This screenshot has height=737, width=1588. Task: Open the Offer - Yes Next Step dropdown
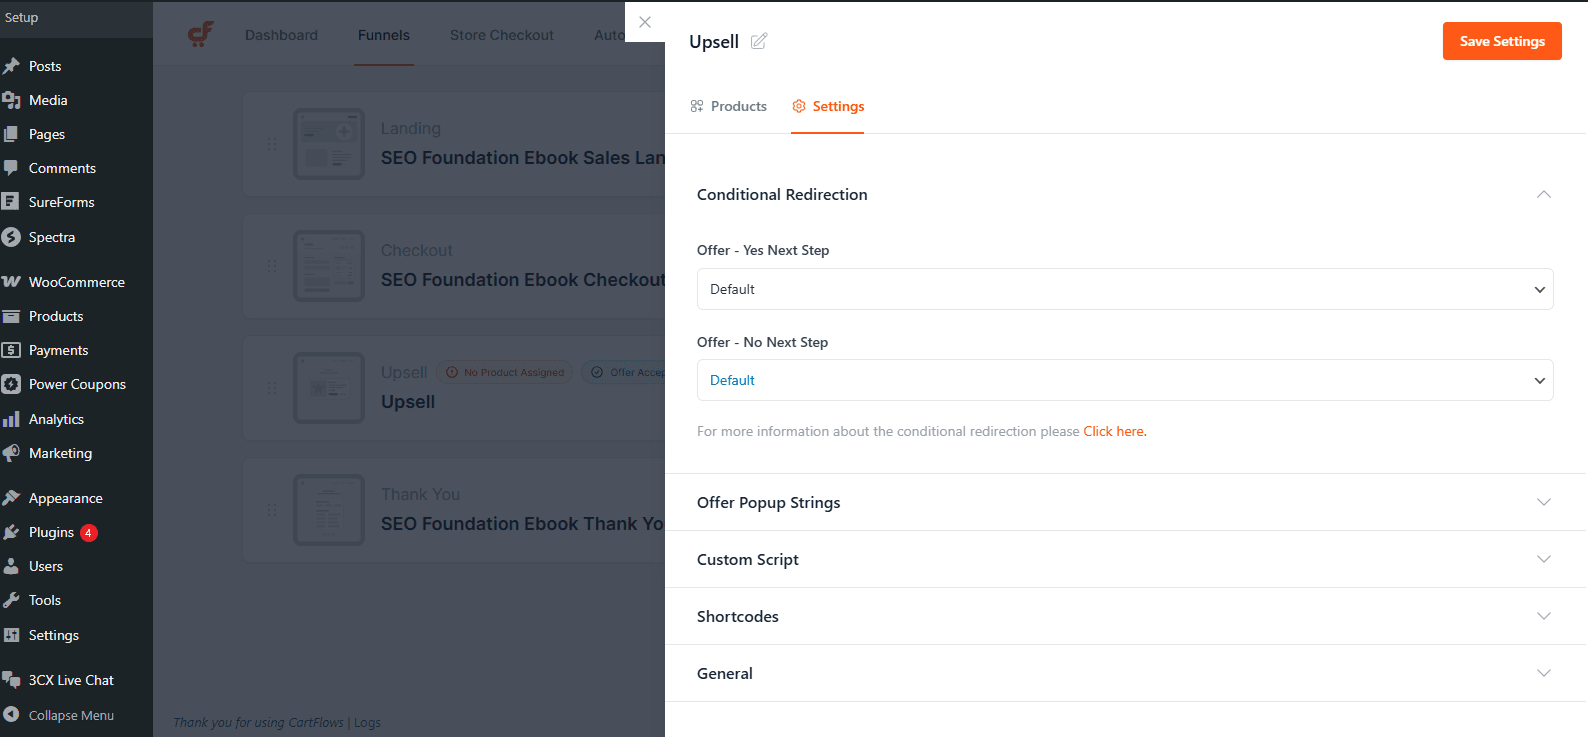[x=1124, y=289]
